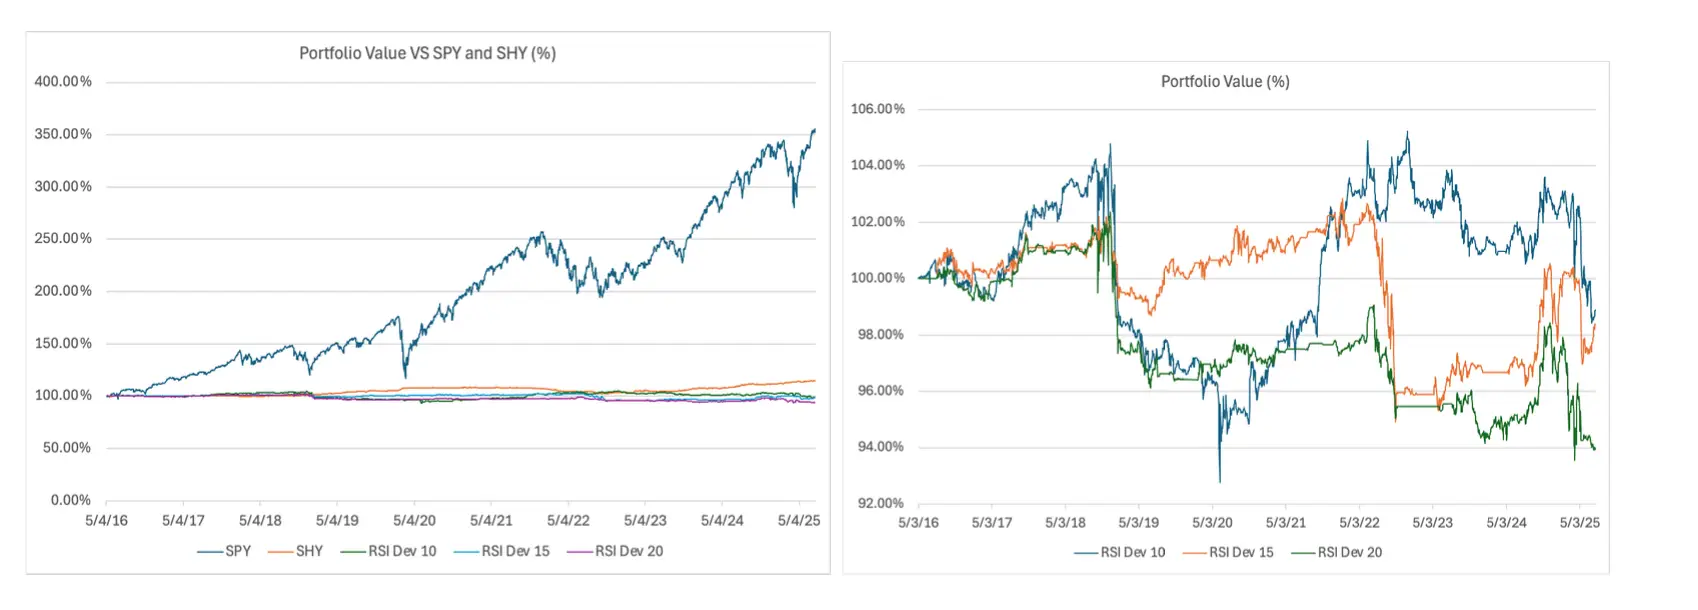This screenshot has height=610, width=1698.
Task: Click the 5/4/25 date on left chart
Action: coord(799,520)
